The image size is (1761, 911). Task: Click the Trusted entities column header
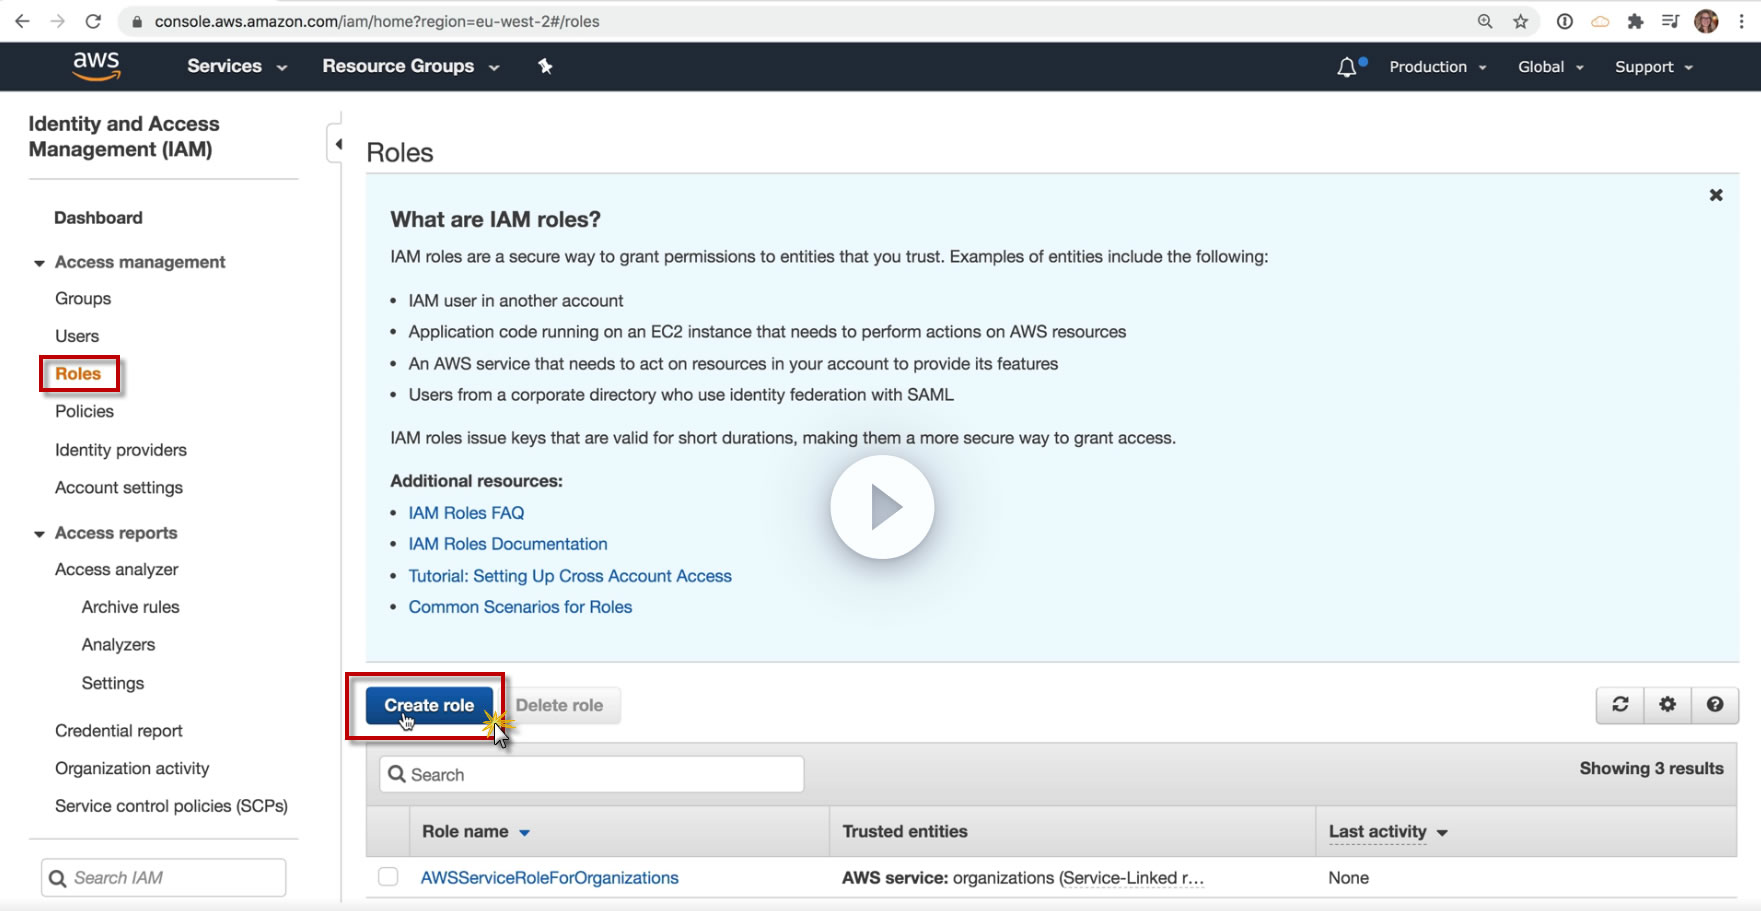905,832
